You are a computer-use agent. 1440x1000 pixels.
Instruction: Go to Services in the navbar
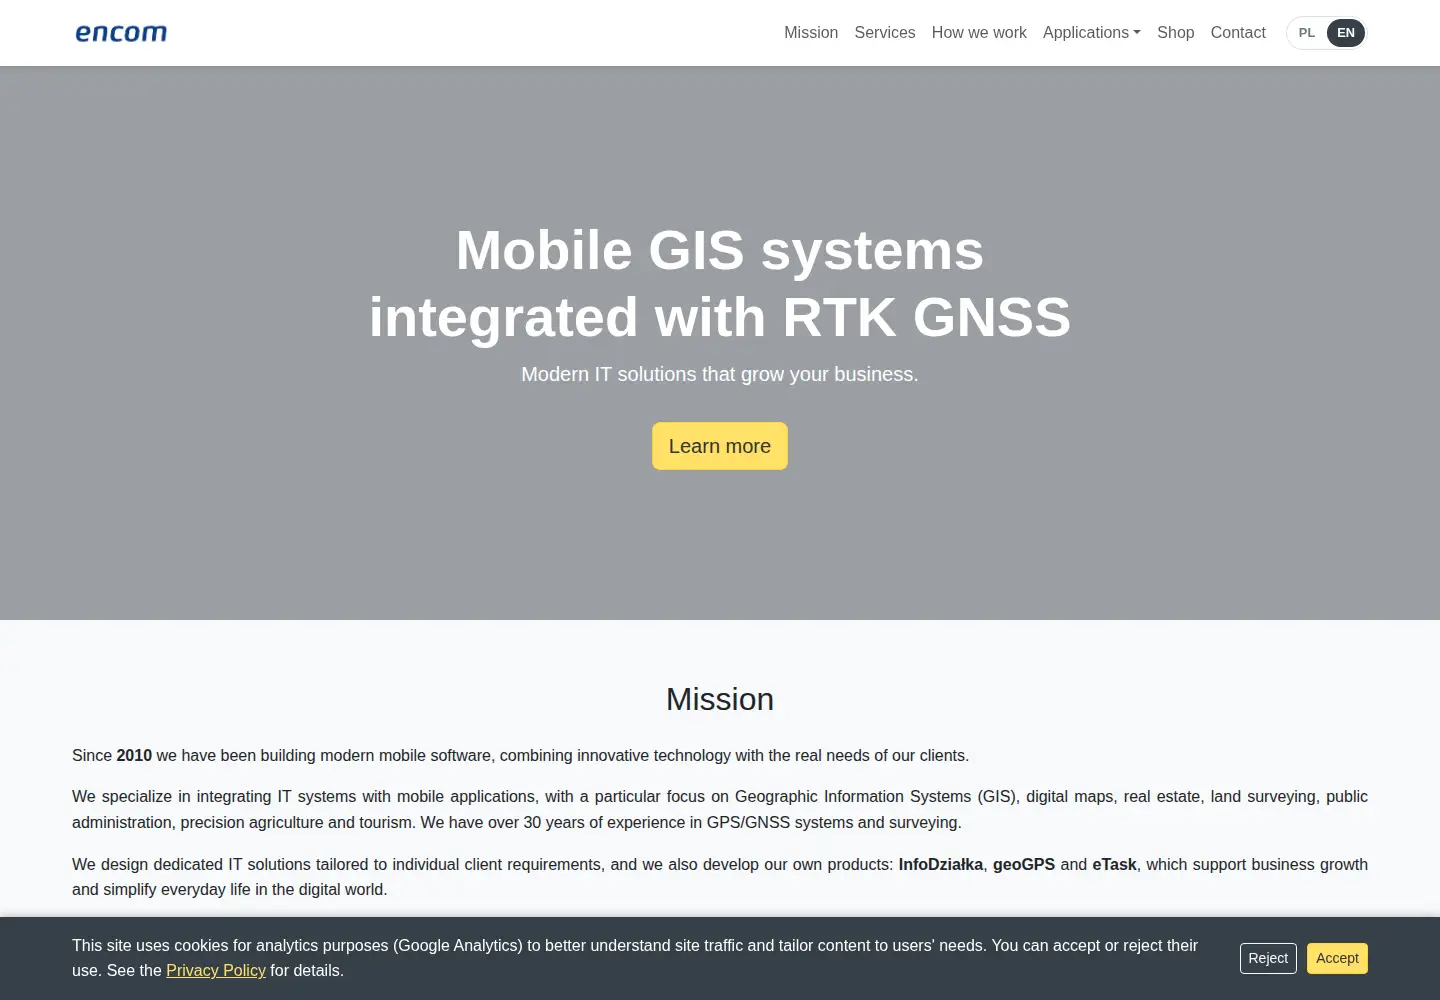(885, 33)
